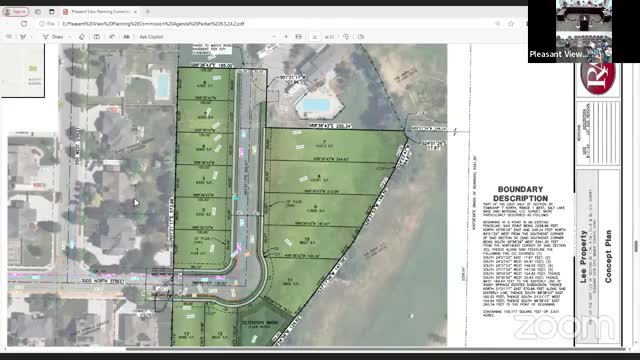Select the PDF highlight tool
640x360 pixels.
(x=23, y=37)
